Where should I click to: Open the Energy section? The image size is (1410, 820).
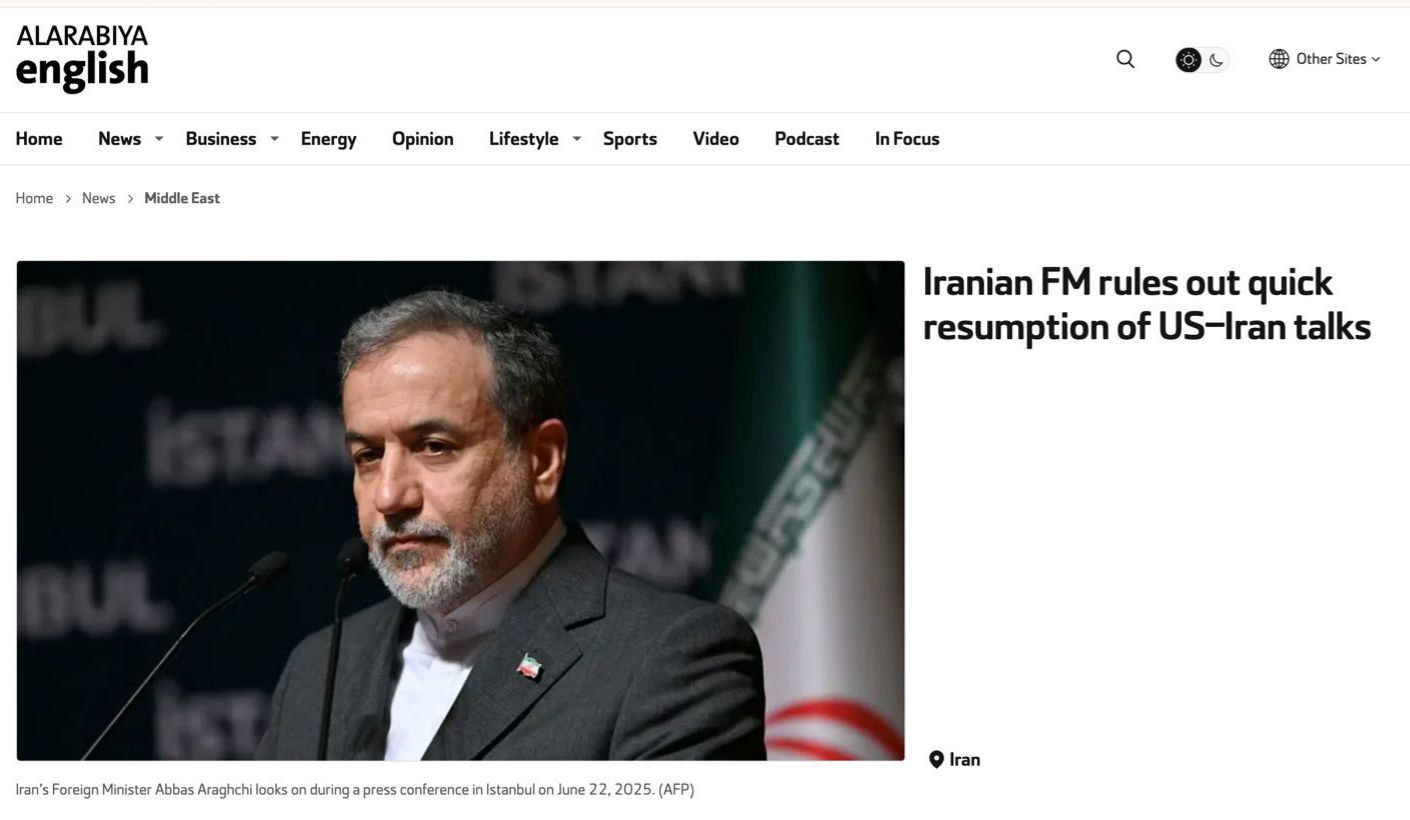pos(329,139)
